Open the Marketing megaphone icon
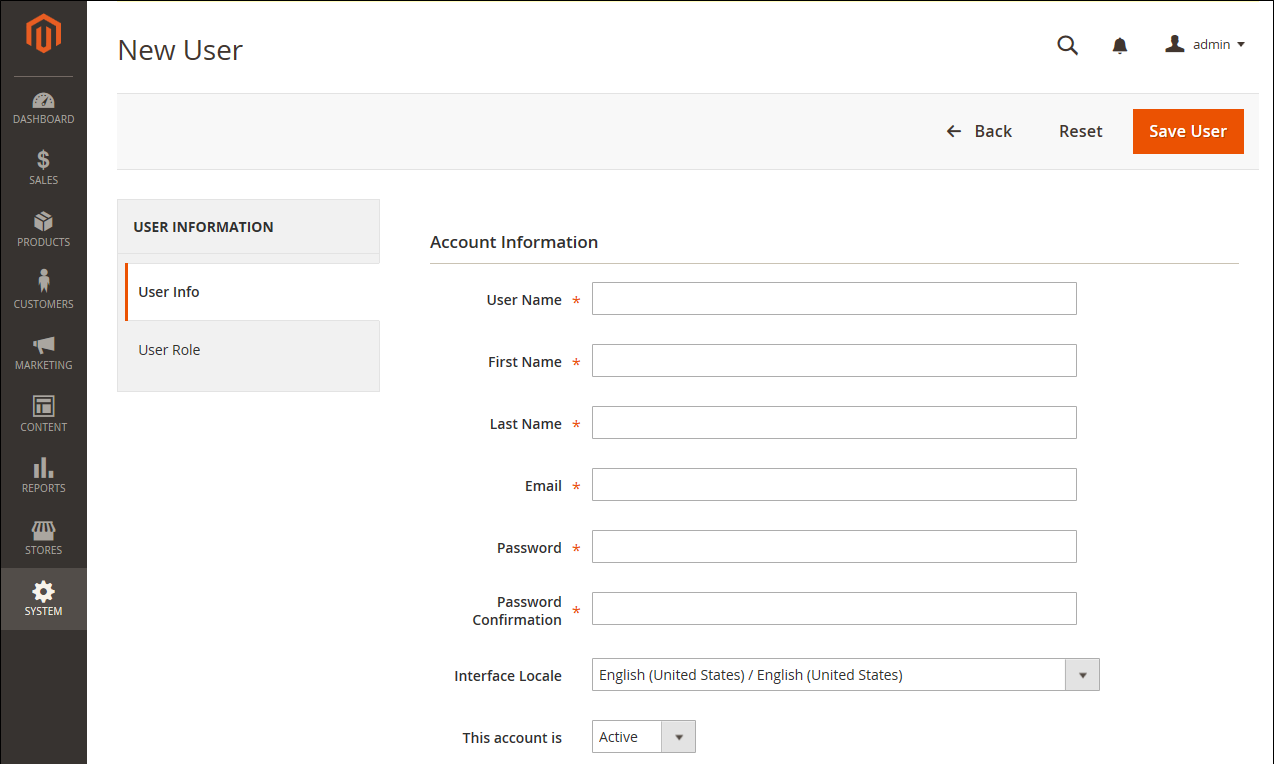 [x=43, y=345]
